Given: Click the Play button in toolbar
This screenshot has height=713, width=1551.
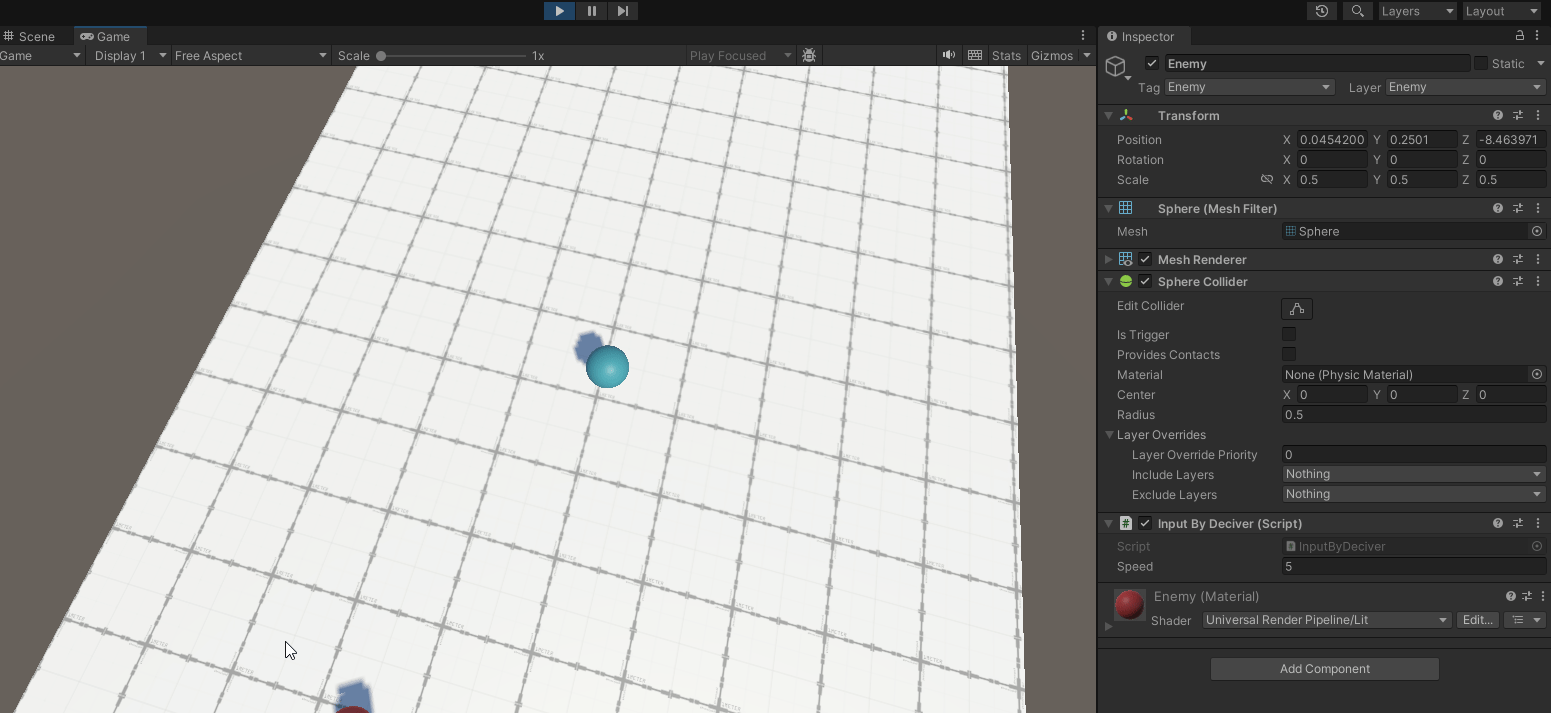Looking at the screenshot, I should pos(559,11).
